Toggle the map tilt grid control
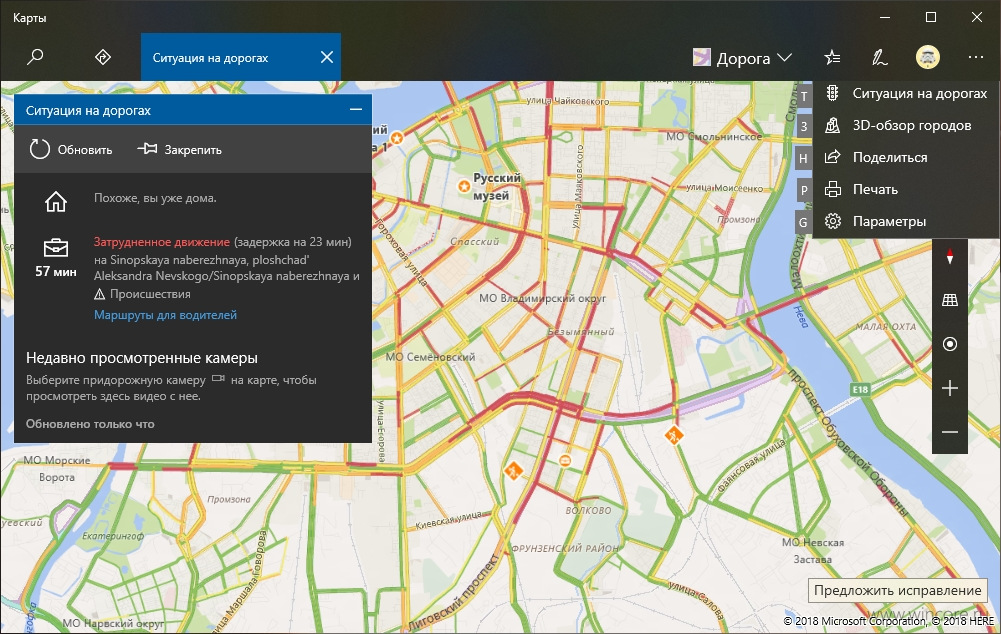 (950, 300)
